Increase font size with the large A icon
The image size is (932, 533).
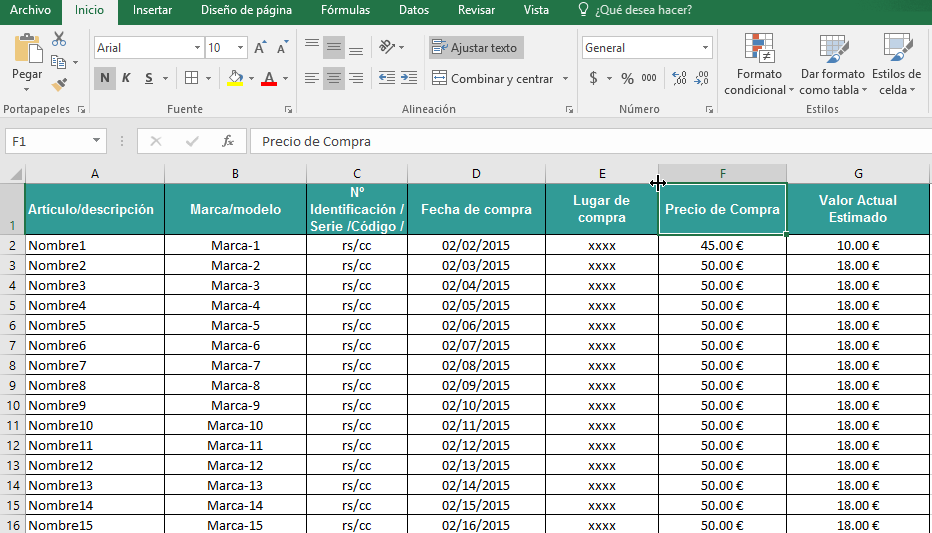[x=260, y=48]
